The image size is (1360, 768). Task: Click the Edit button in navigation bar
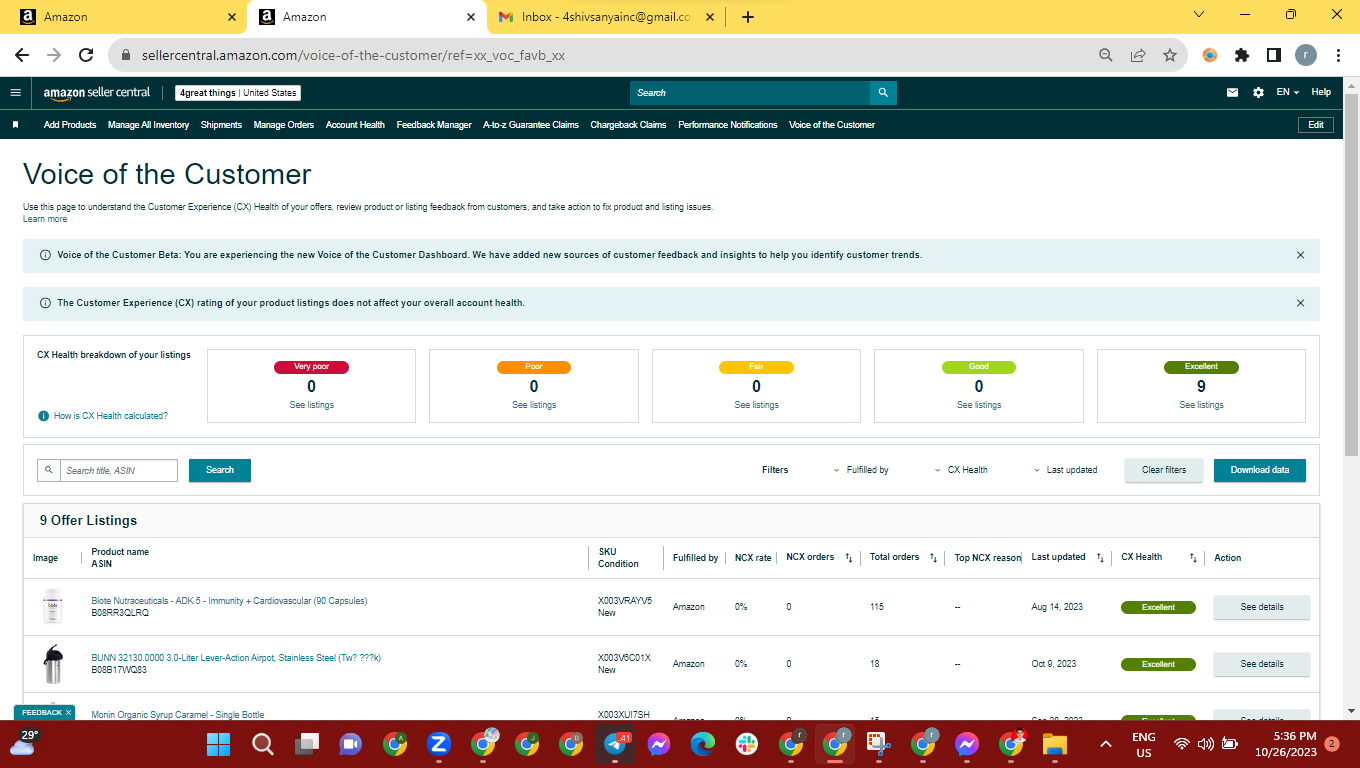coord(1316,125)
